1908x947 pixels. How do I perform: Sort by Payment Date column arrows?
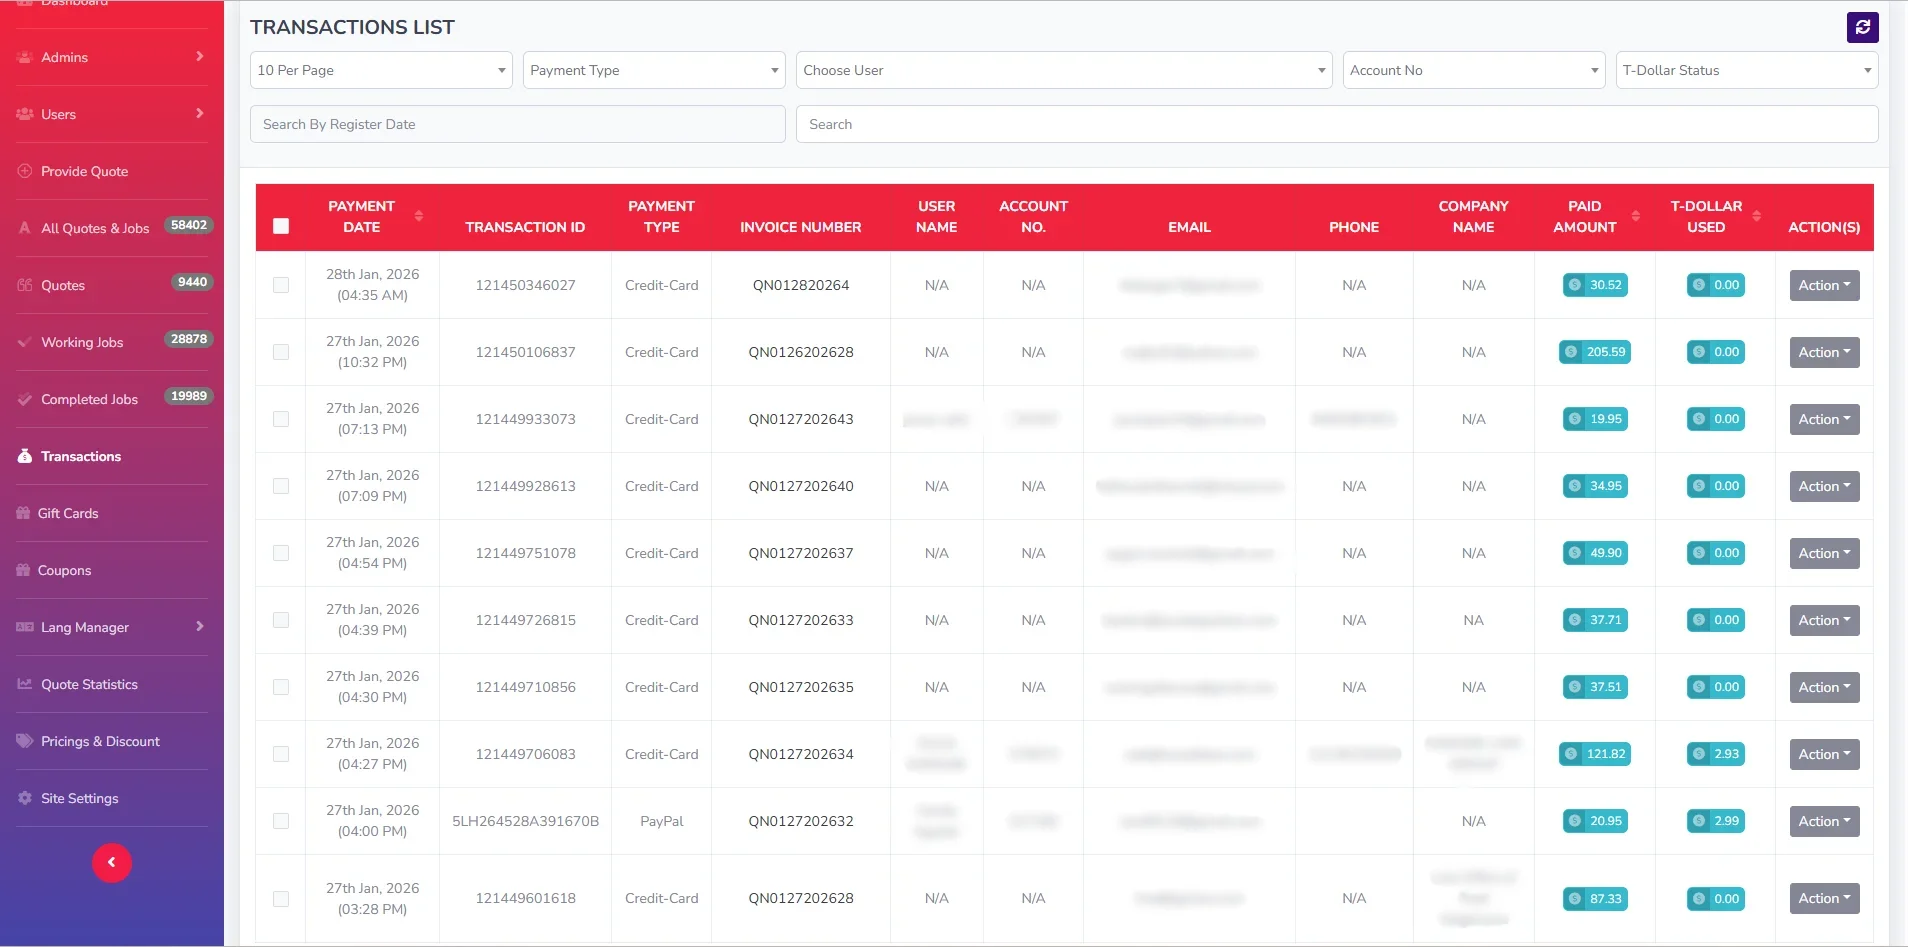pos(418,216)
